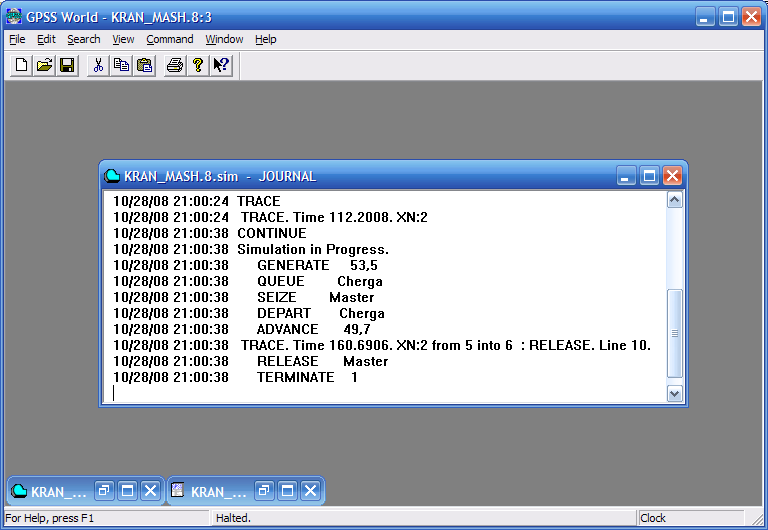Close the first minimized KRAN window

tap(151, 490)
